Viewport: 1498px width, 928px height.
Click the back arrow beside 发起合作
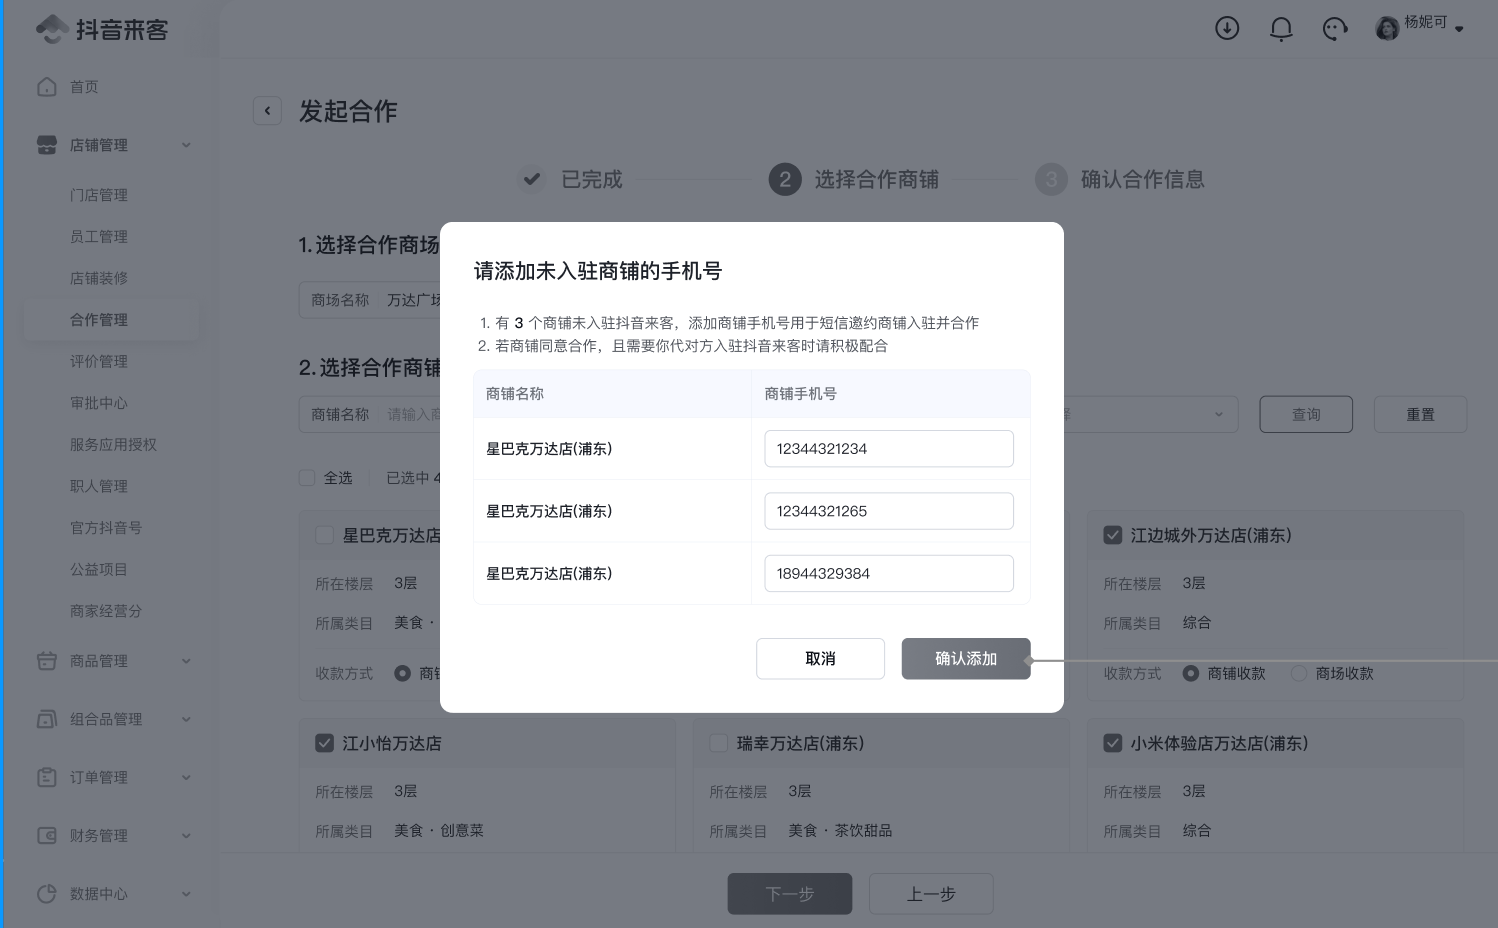tap(267, 111)
